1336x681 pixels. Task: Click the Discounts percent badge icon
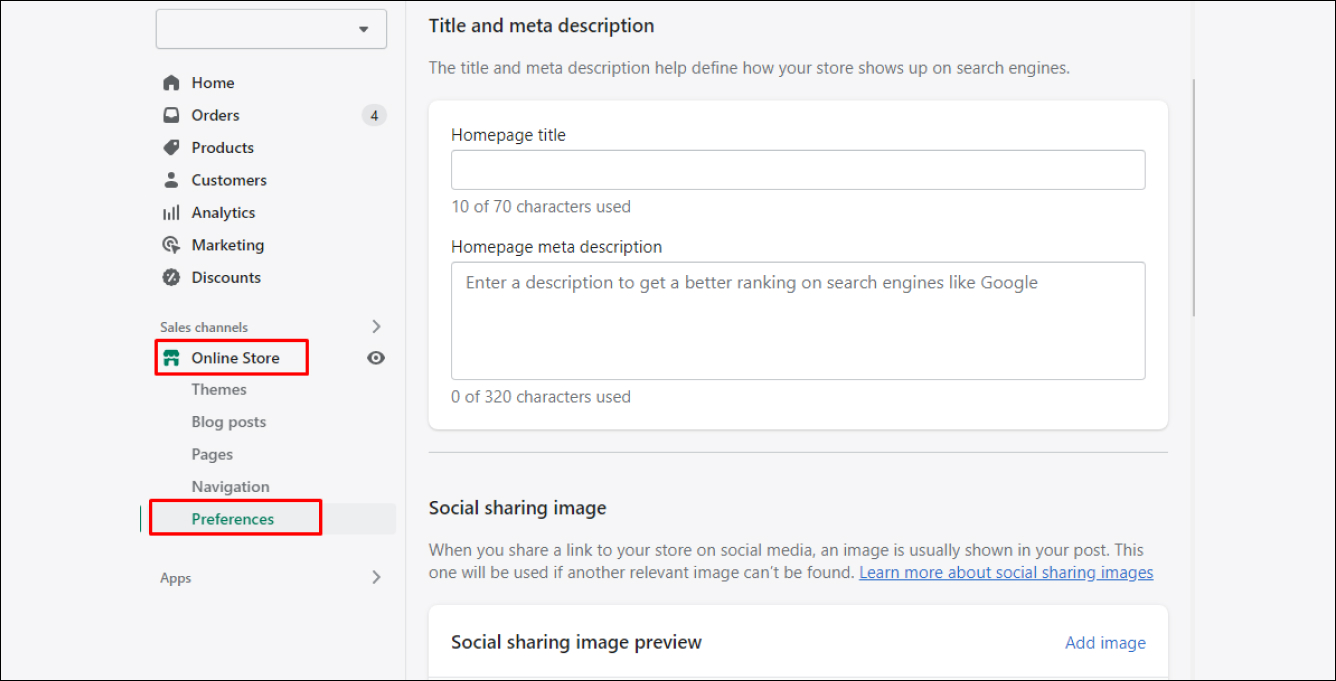click(x=171, y=277)
